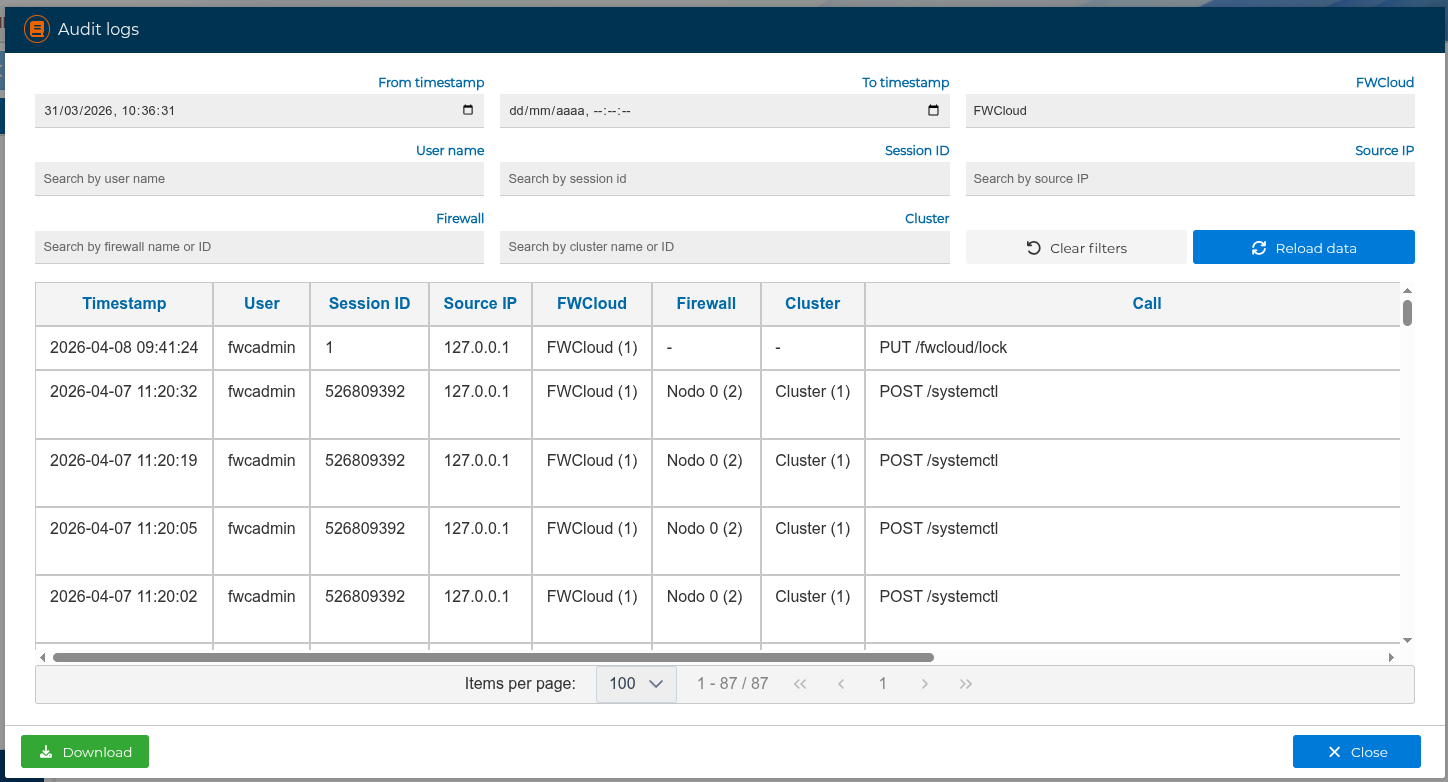The width and height of the screenshot is (1448, 782).
Task: Expand the Items per page dropdown
Action: [x=636, y=684]
